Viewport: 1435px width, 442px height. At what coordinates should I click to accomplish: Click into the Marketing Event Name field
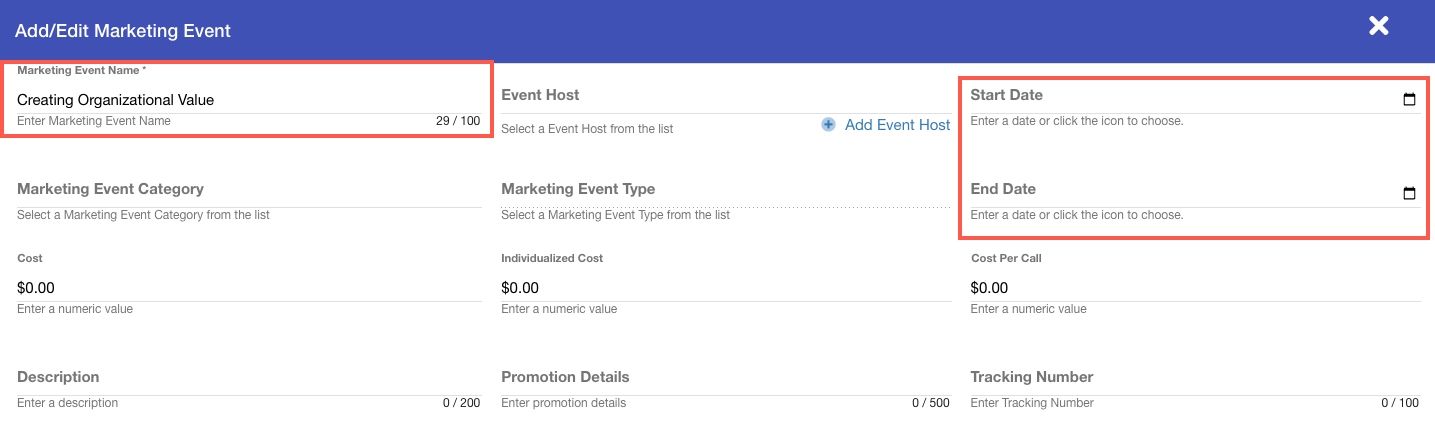[248, 99]
